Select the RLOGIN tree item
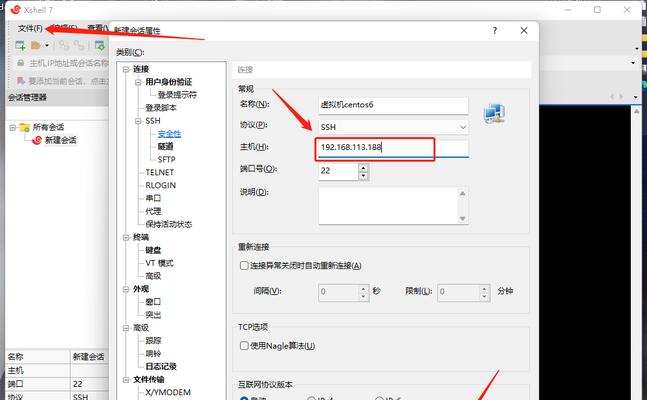 161,185
